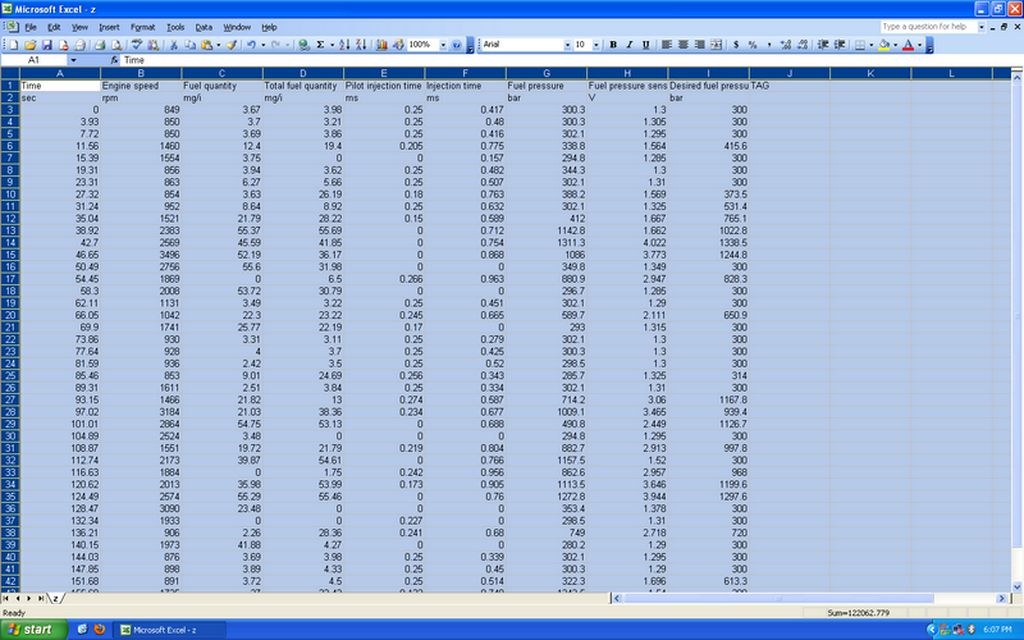
Task: Expand the Undo history arrow
Action: (x=263, y=44)
